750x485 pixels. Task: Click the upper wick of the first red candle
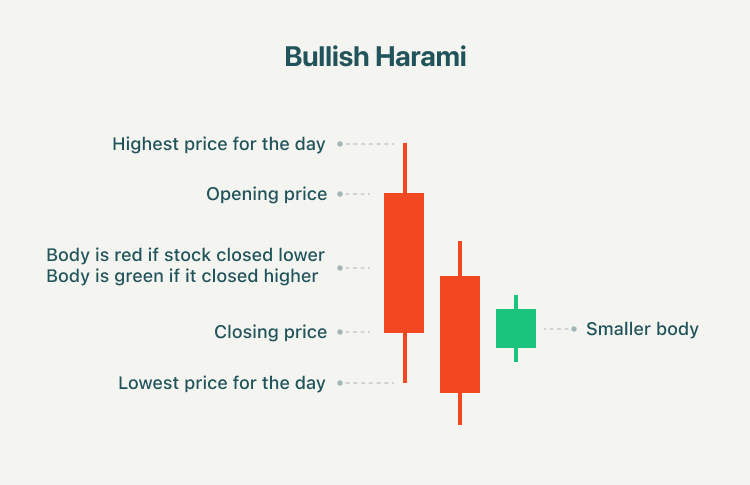pos(404,168)
